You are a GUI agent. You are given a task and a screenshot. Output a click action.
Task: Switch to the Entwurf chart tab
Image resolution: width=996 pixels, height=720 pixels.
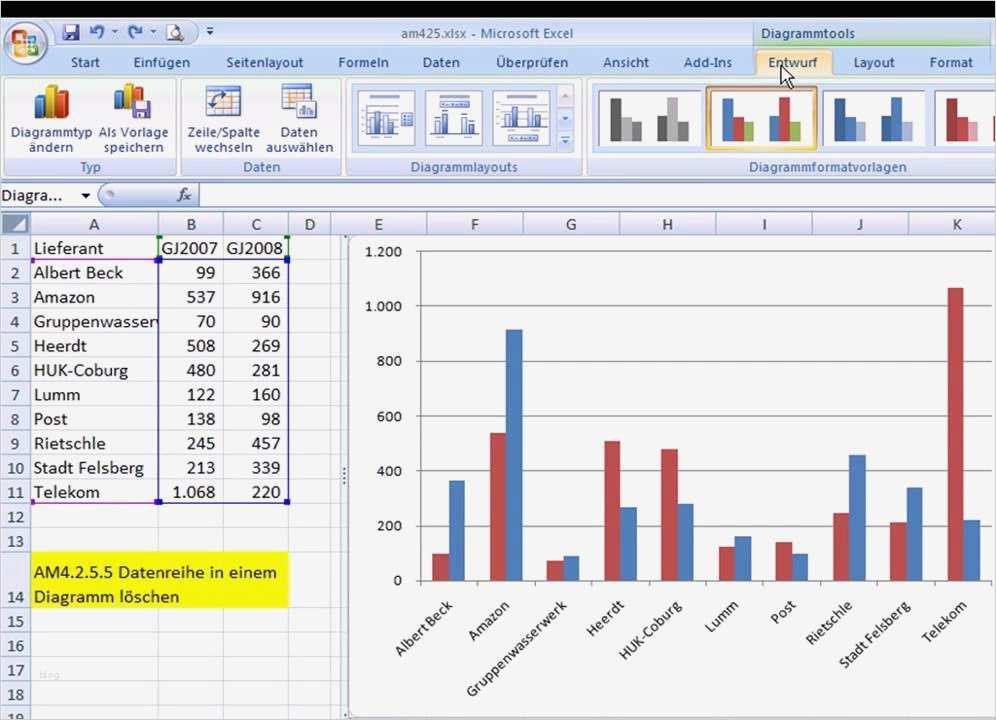pos(793,62)
